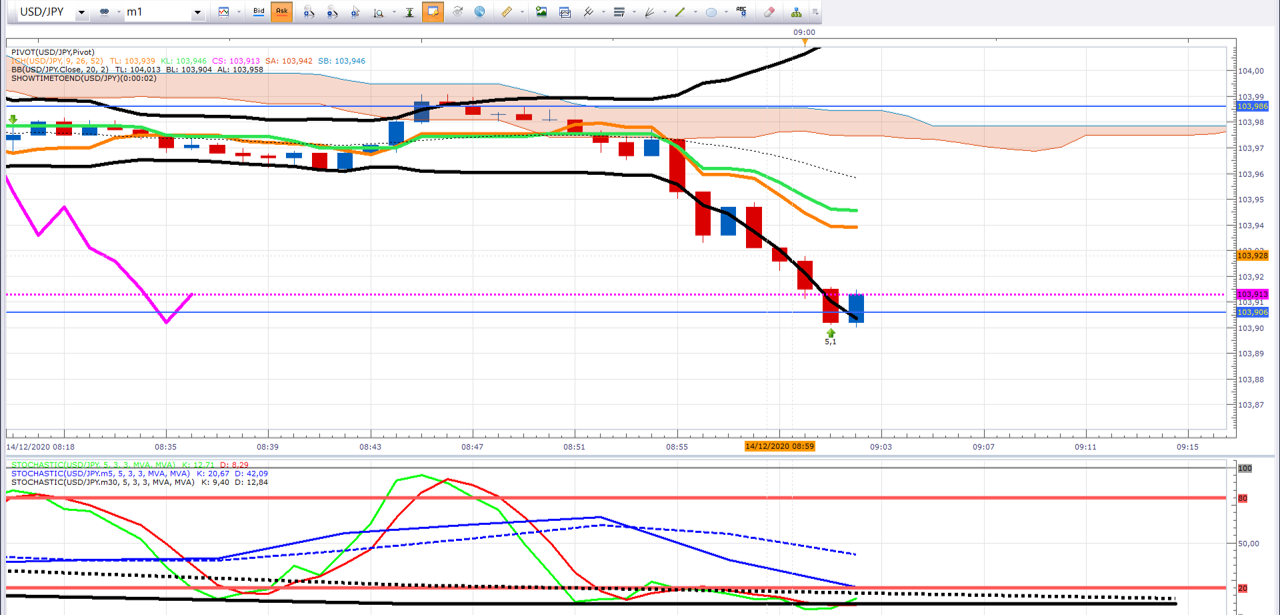Expand fan lines tool dropdown
1280x615 pixels.
point(664,12)
